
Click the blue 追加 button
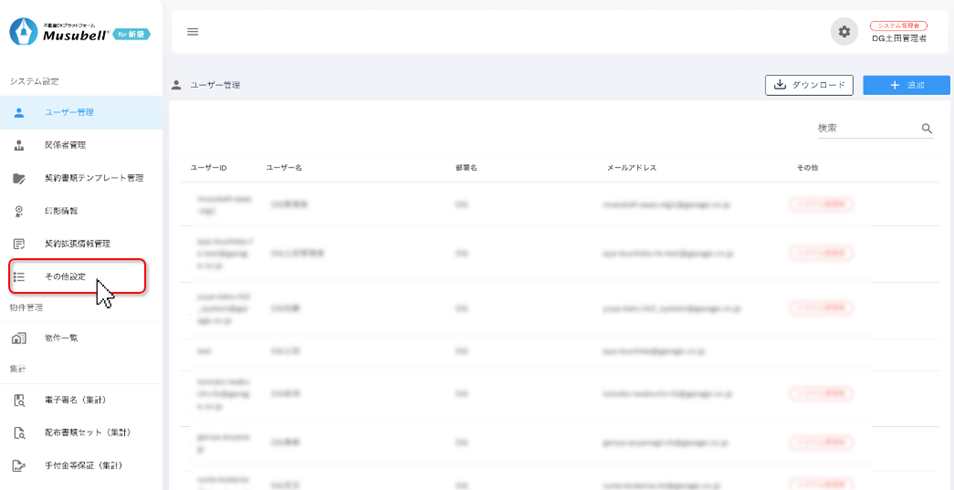pos(907,86)
